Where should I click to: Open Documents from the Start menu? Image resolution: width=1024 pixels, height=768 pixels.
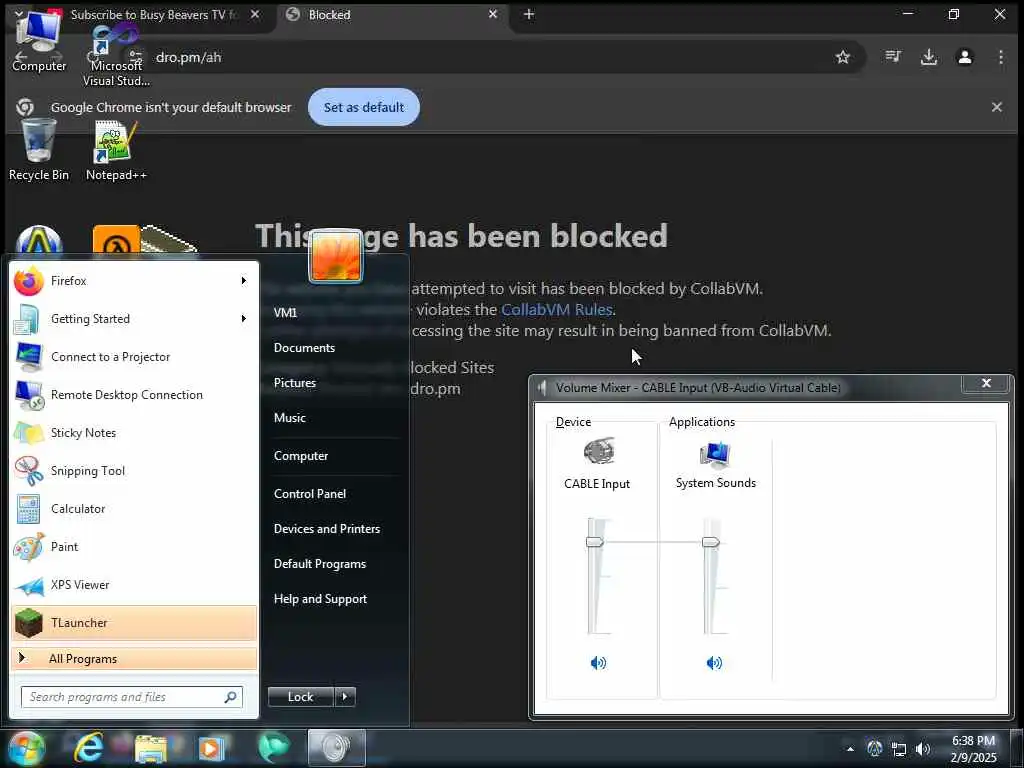pos(304,348)
